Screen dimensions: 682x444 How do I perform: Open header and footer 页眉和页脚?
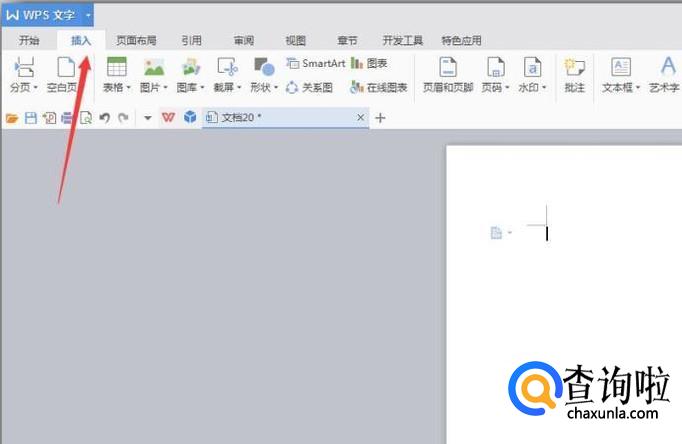(448, 75)
